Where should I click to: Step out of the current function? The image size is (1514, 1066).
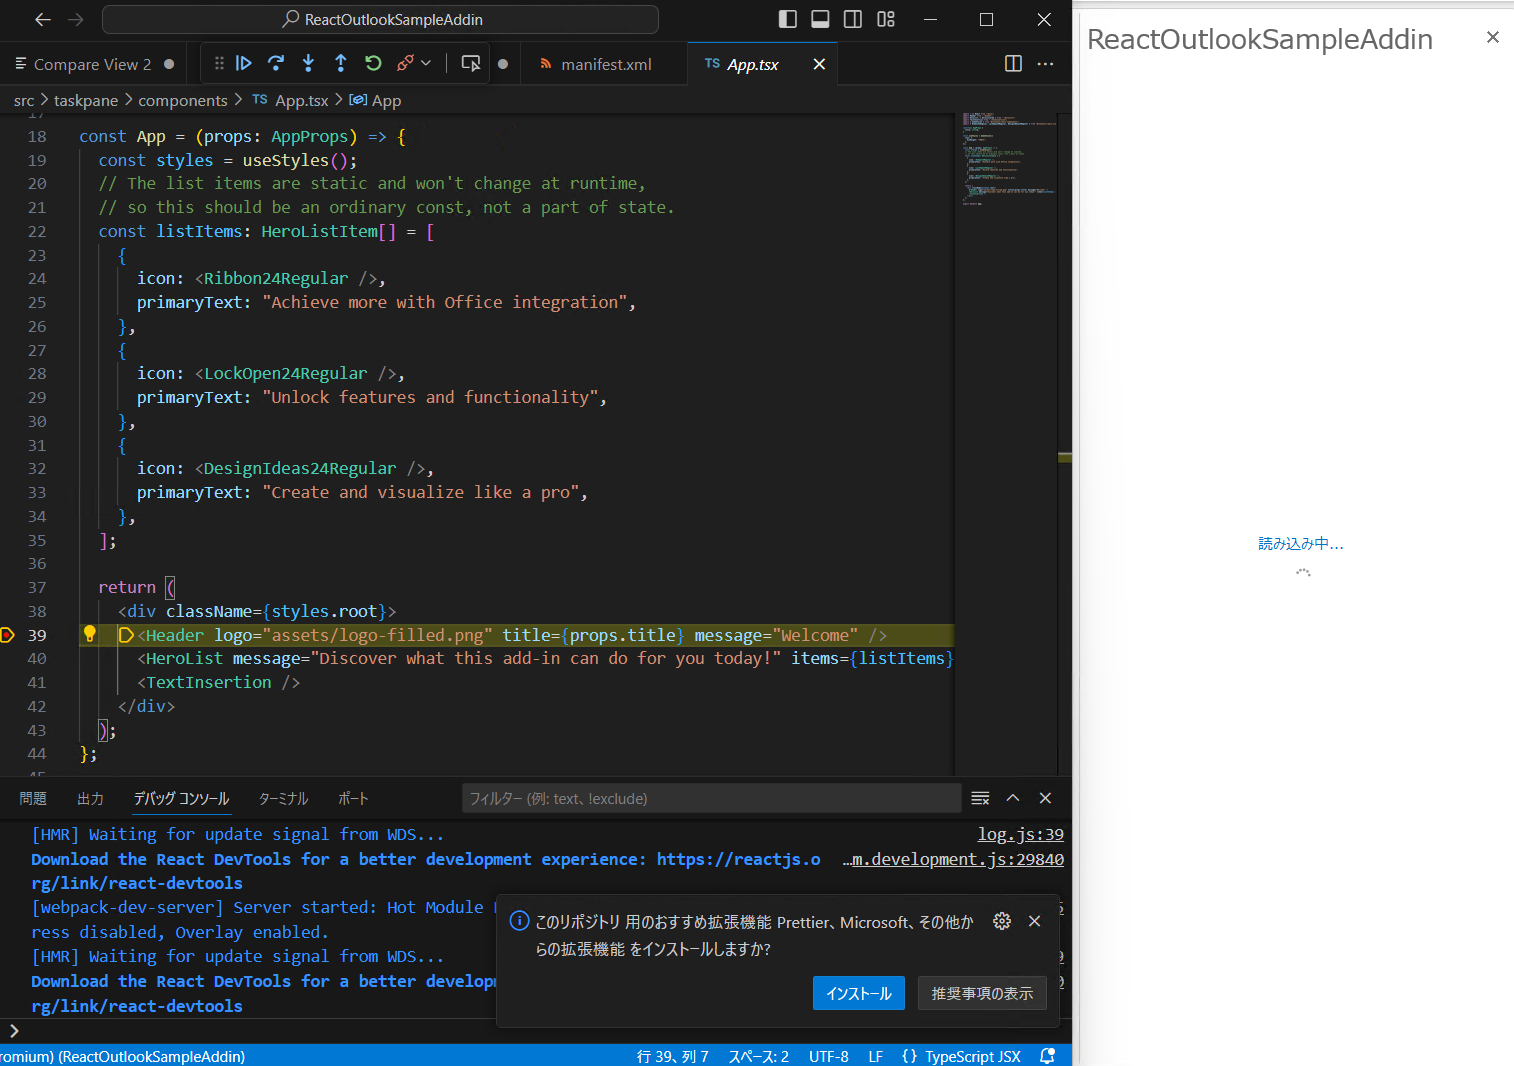(340, 63)
